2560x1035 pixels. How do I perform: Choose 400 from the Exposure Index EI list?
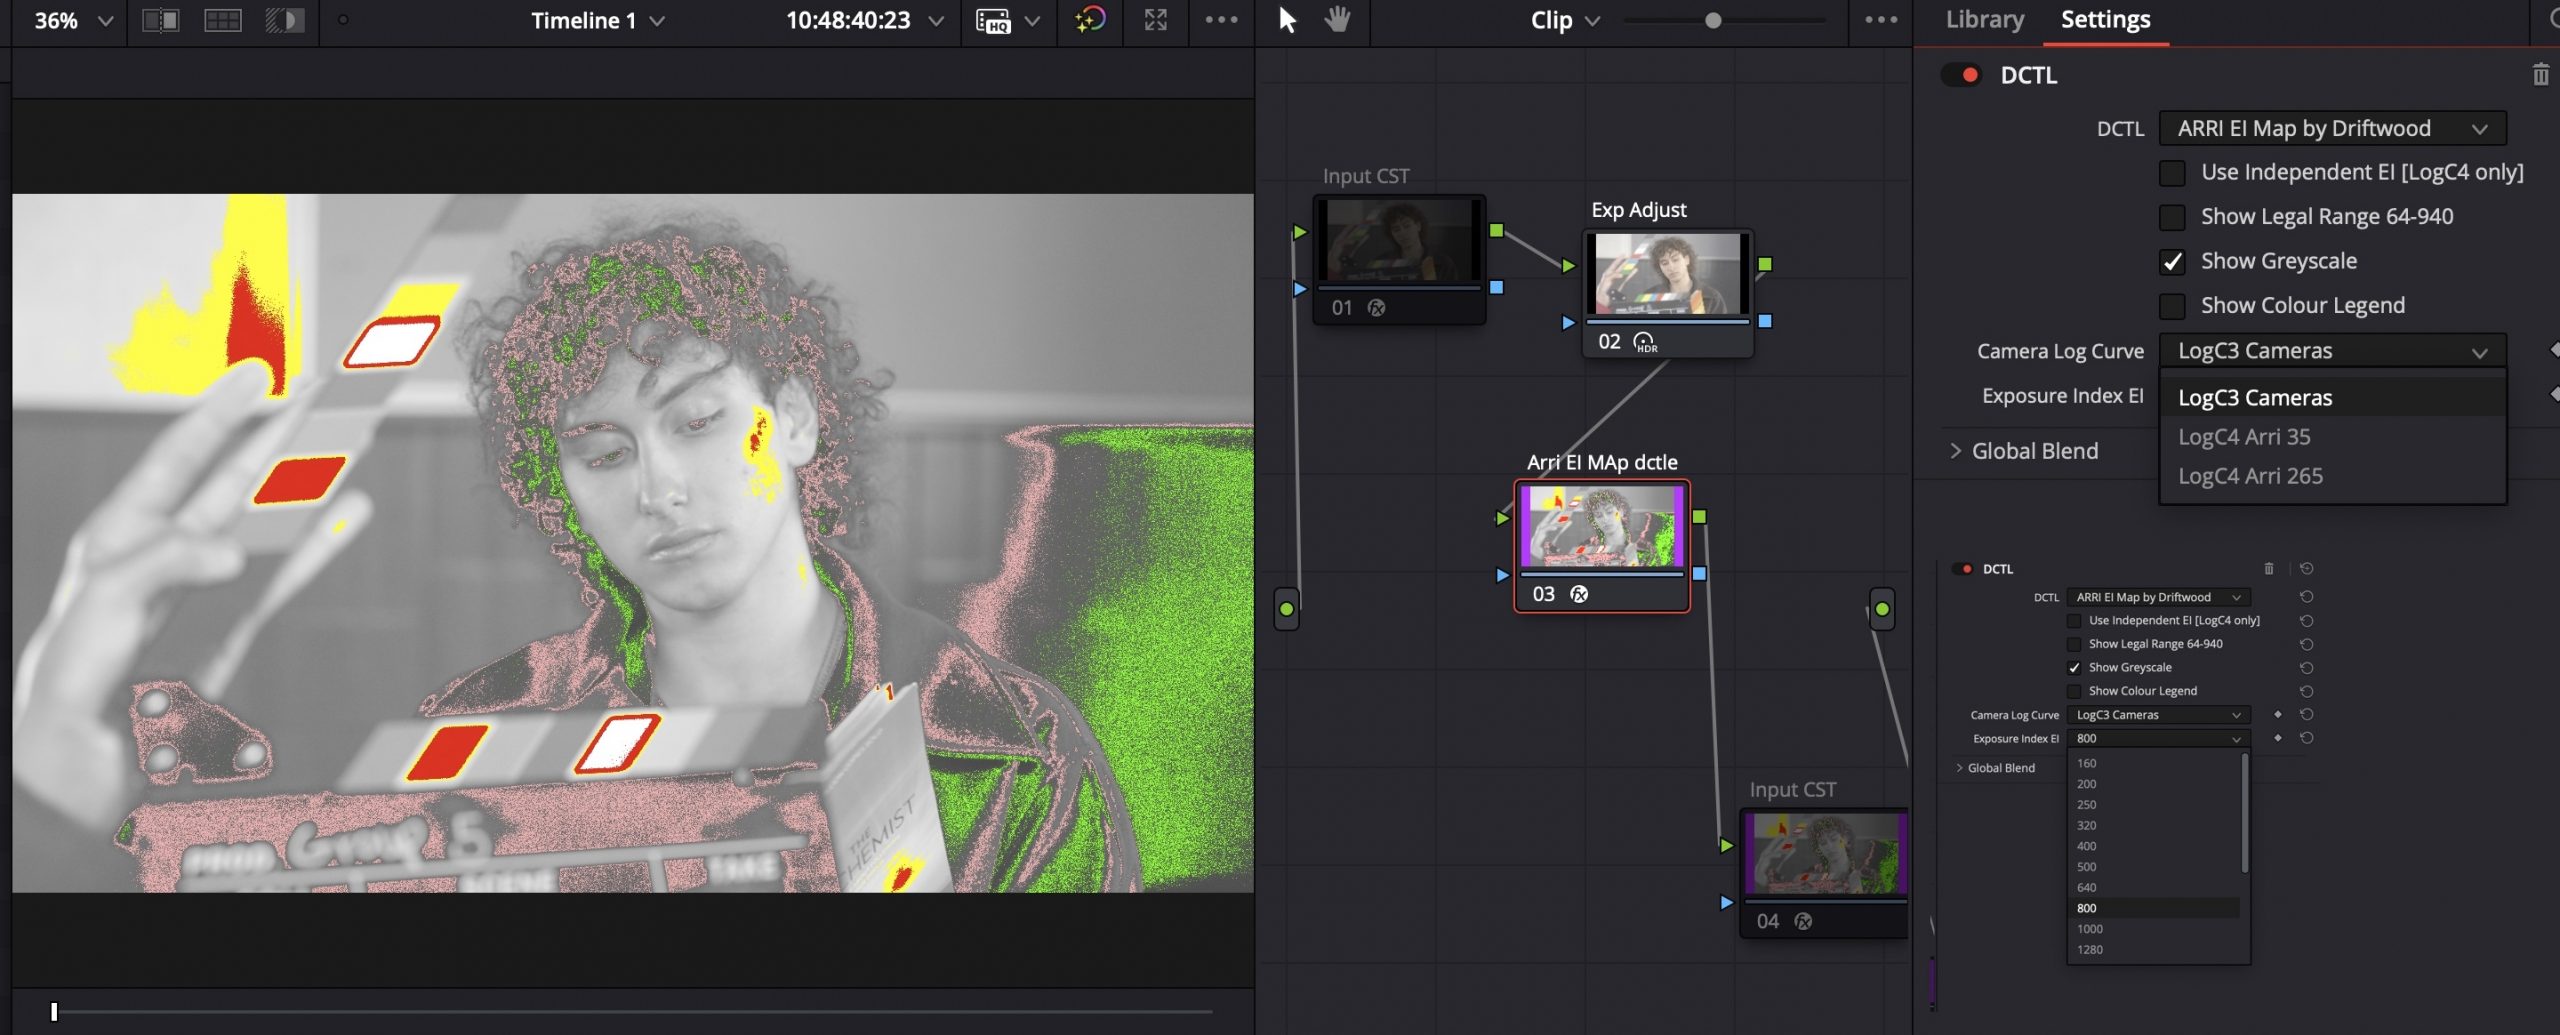coord(2086,845)
